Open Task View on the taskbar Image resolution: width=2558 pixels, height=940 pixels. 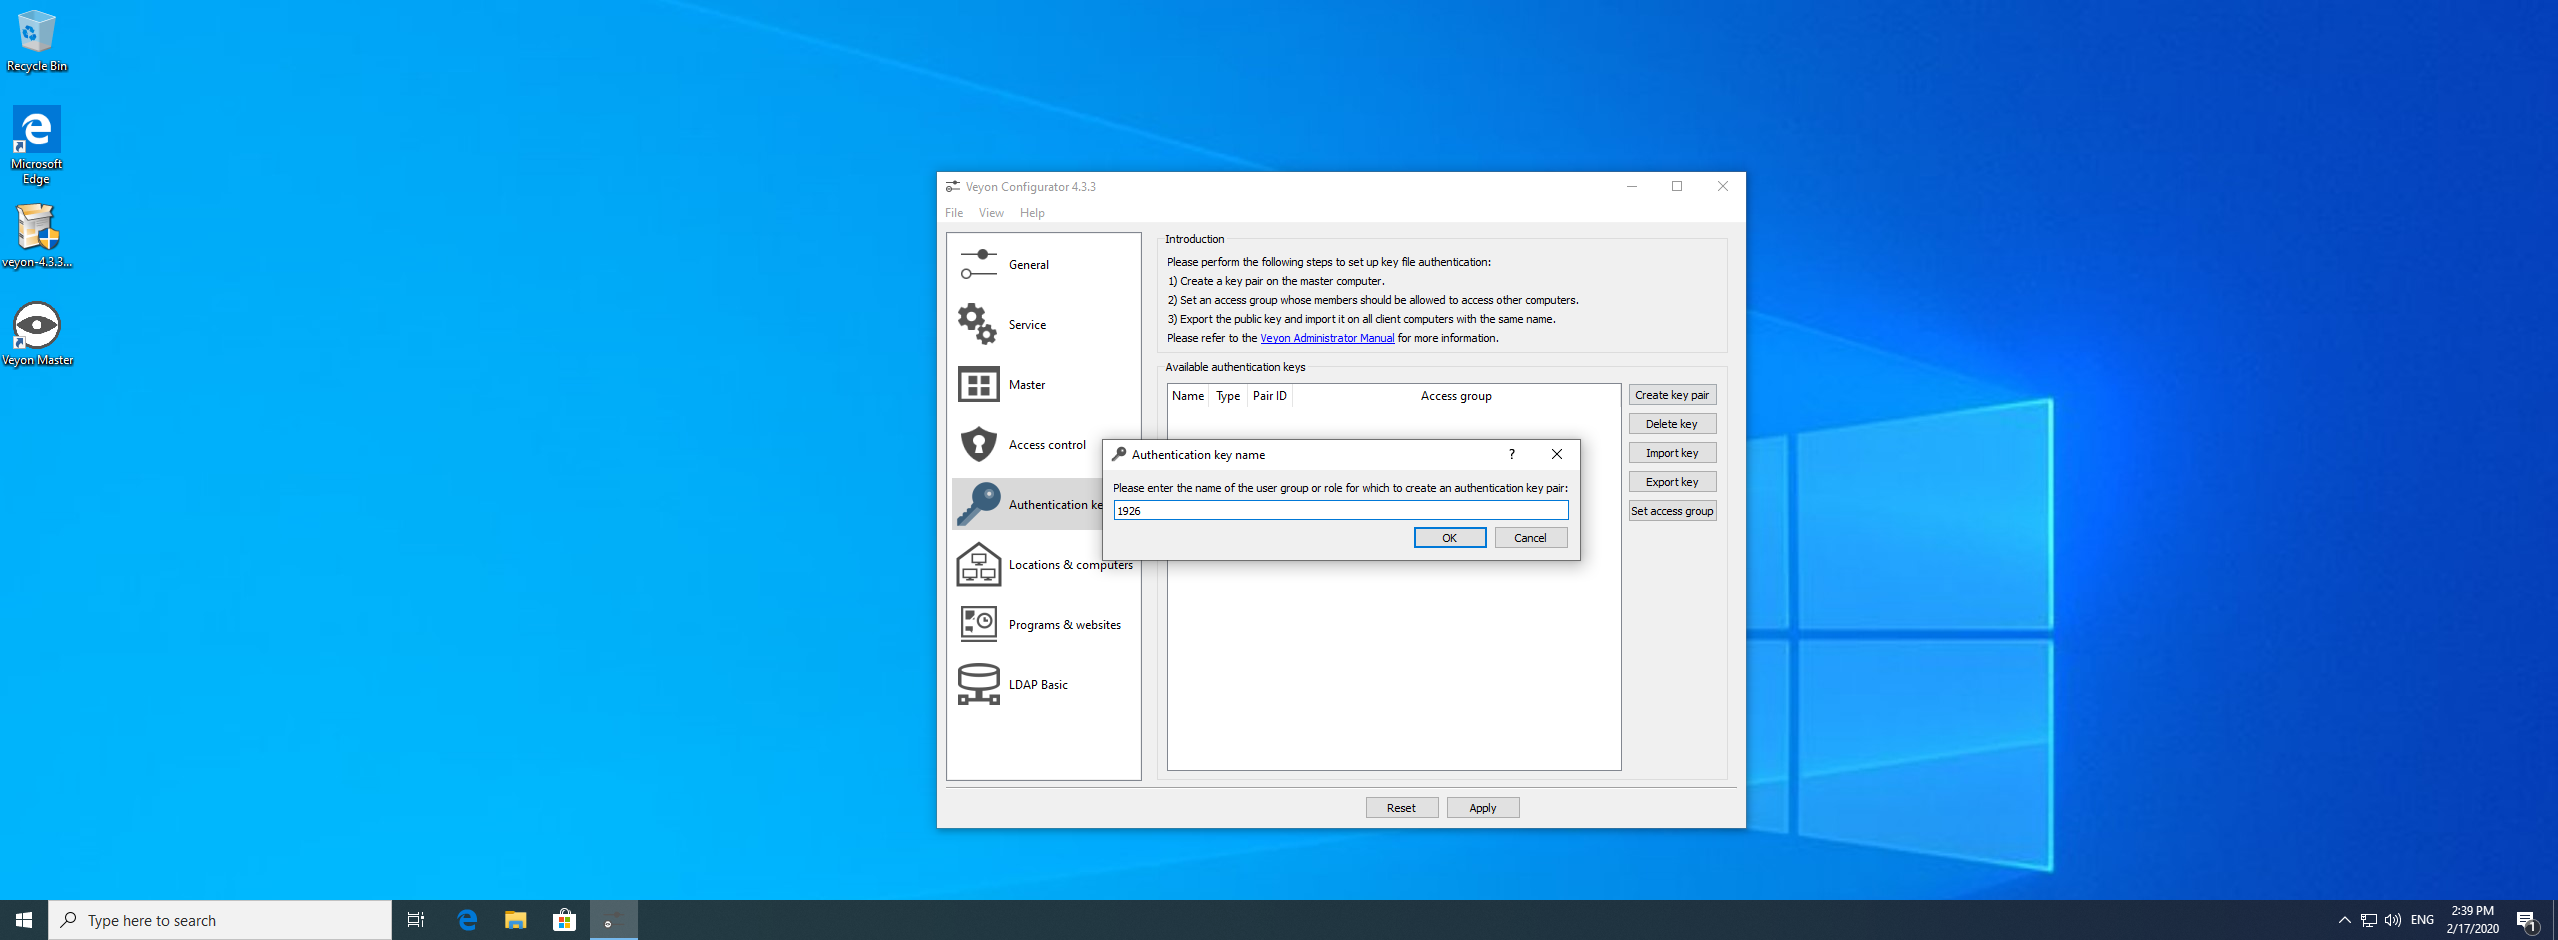tap(416, 920)
